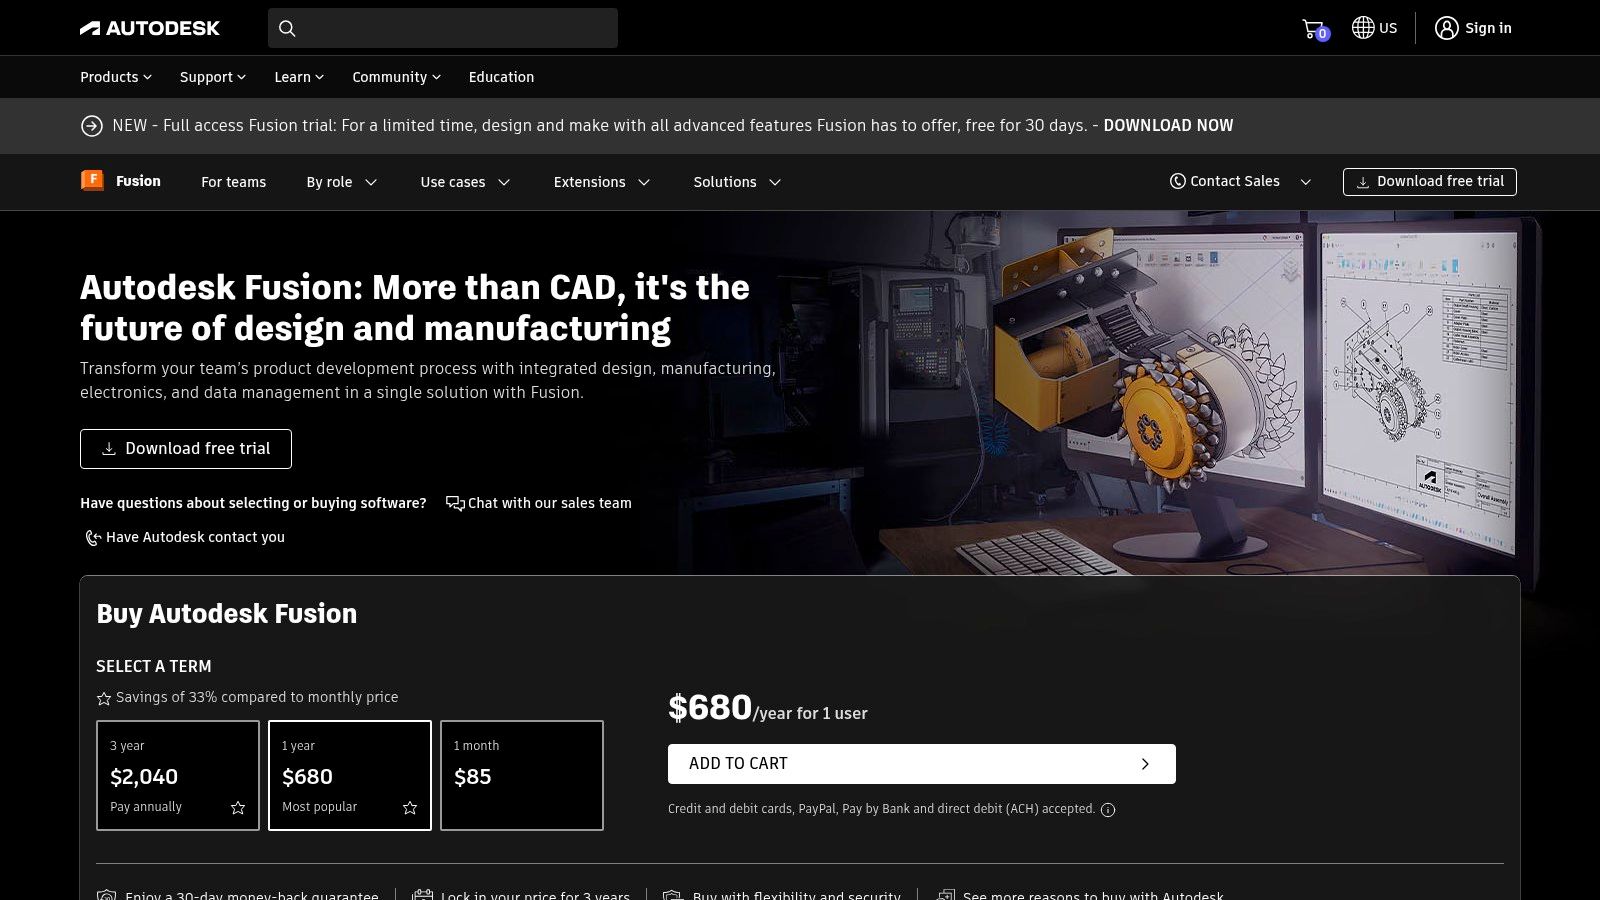Click the arrow icon in the trial banner
Screen dimensions: 1600x900
click(92, 126)
